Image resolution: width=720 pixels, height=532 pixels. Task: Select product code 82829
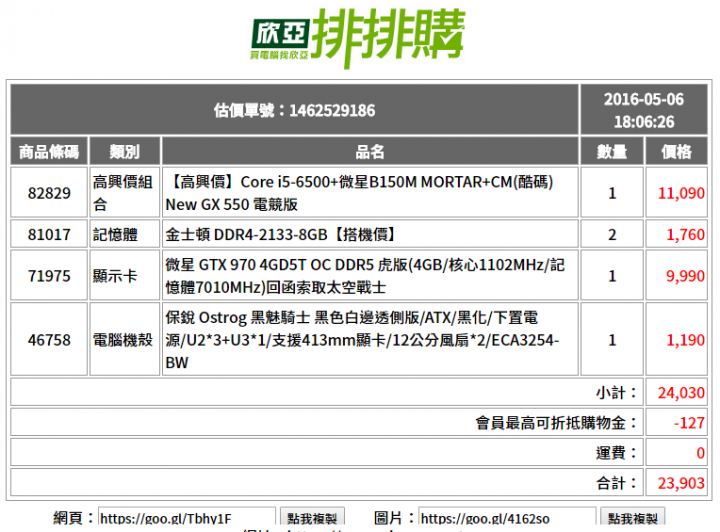(49, 193)
